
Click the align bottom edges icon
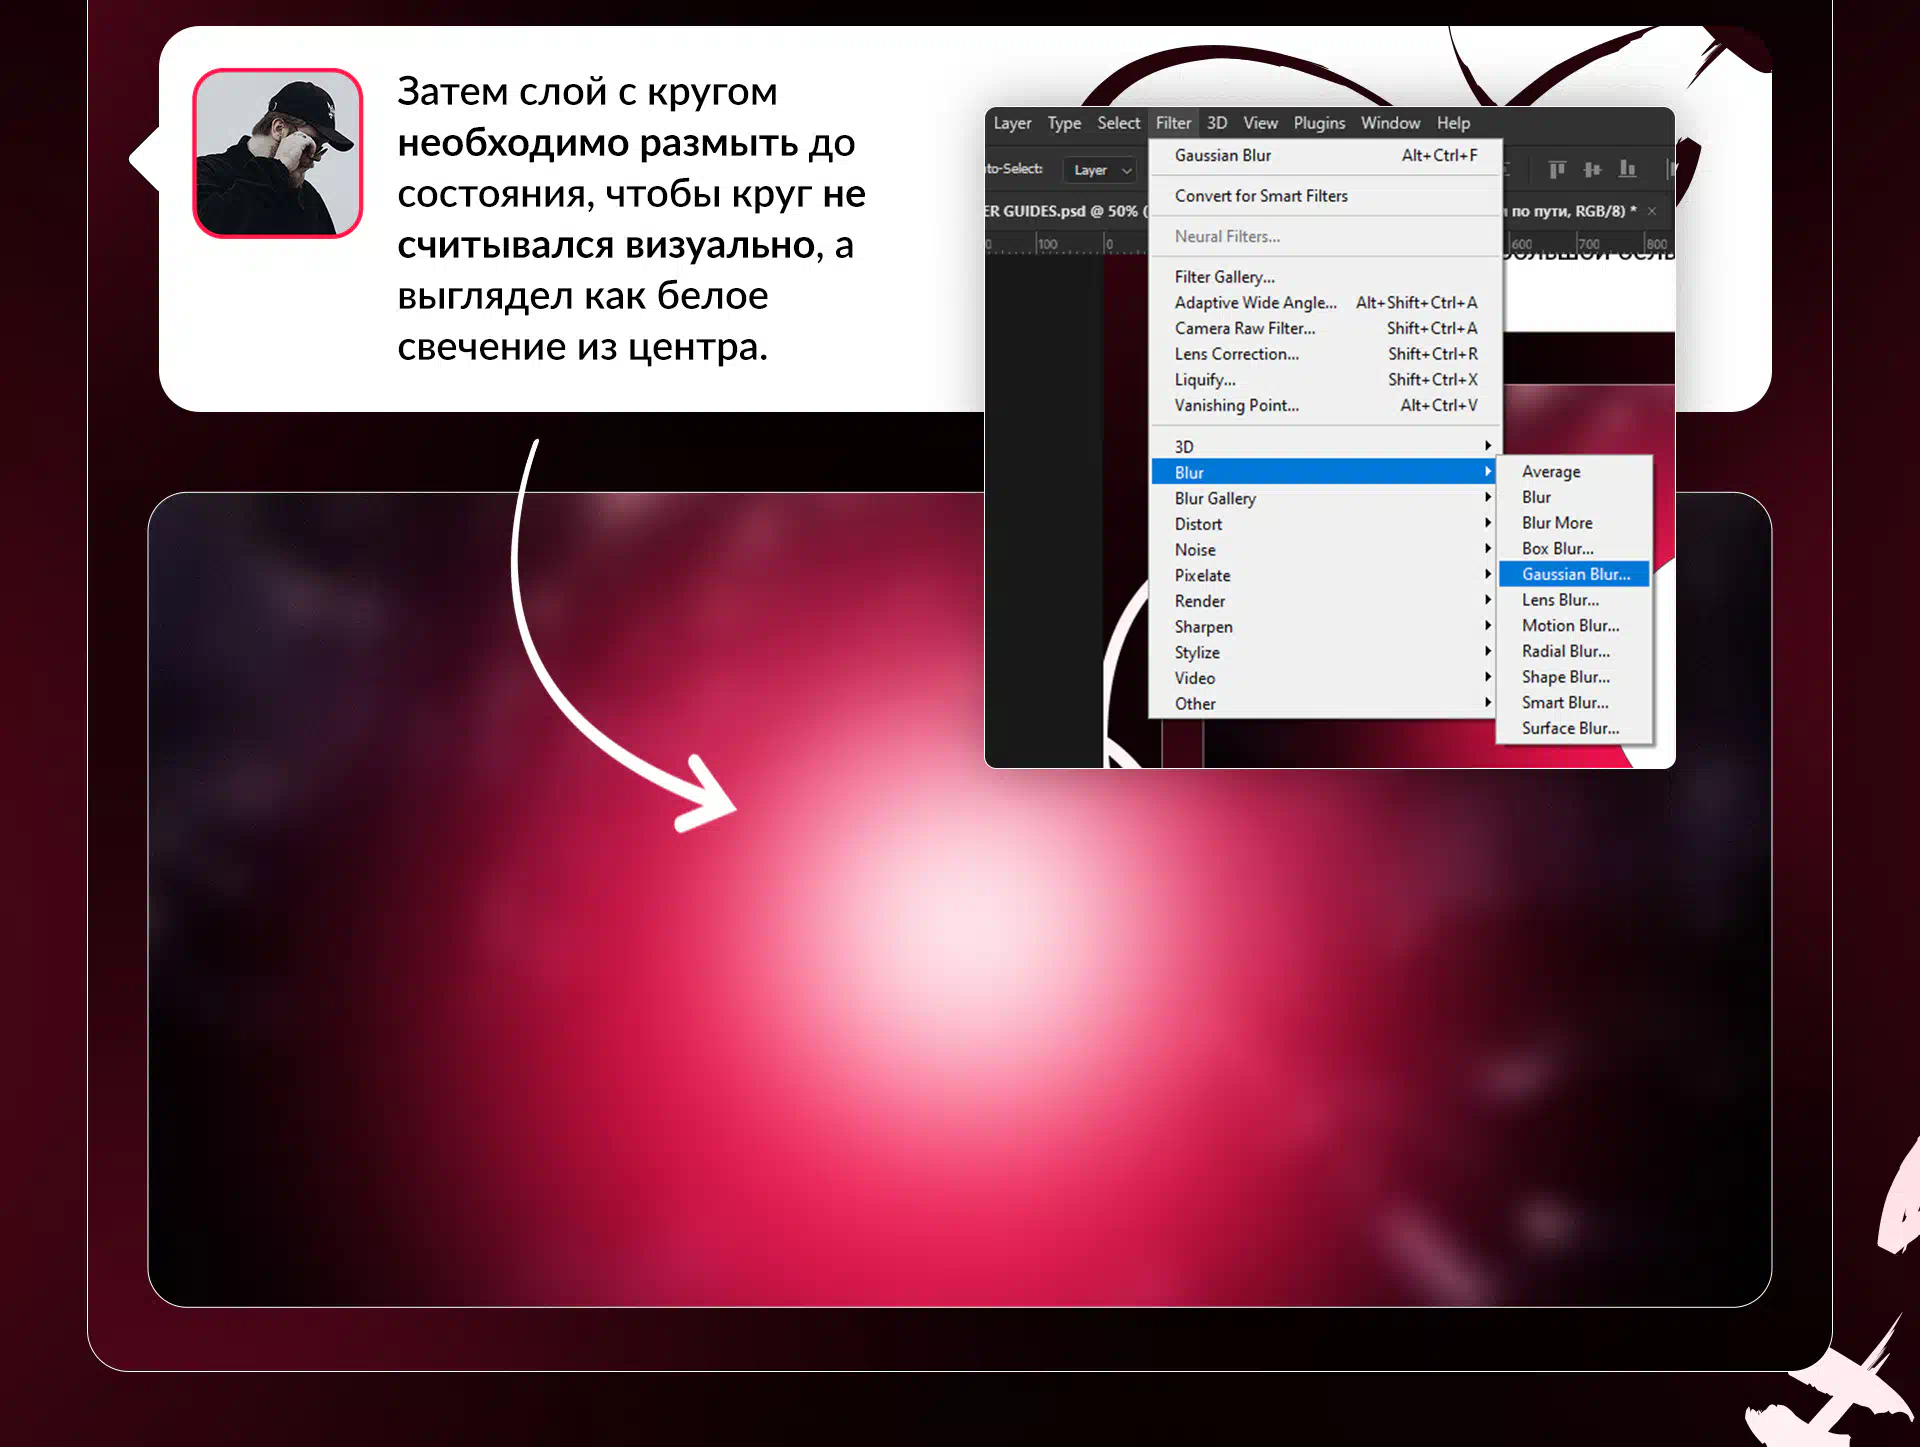coord(1627,169)
